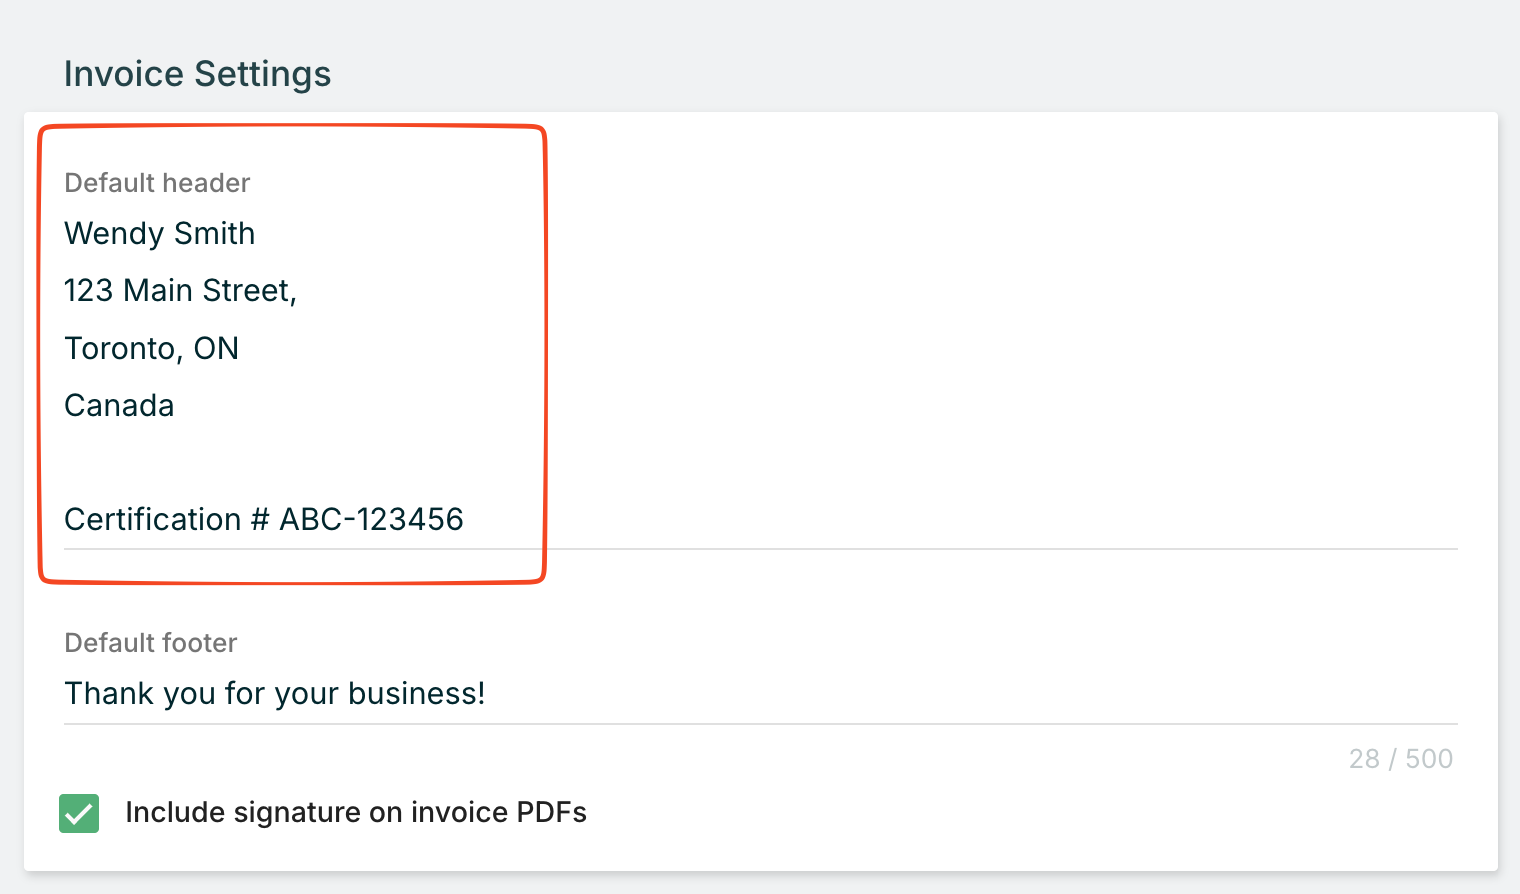Image resolution: width=1520 pixels, height=894 pixels.
Task: Click the Toronto, ON line
Action: point(151,348)
